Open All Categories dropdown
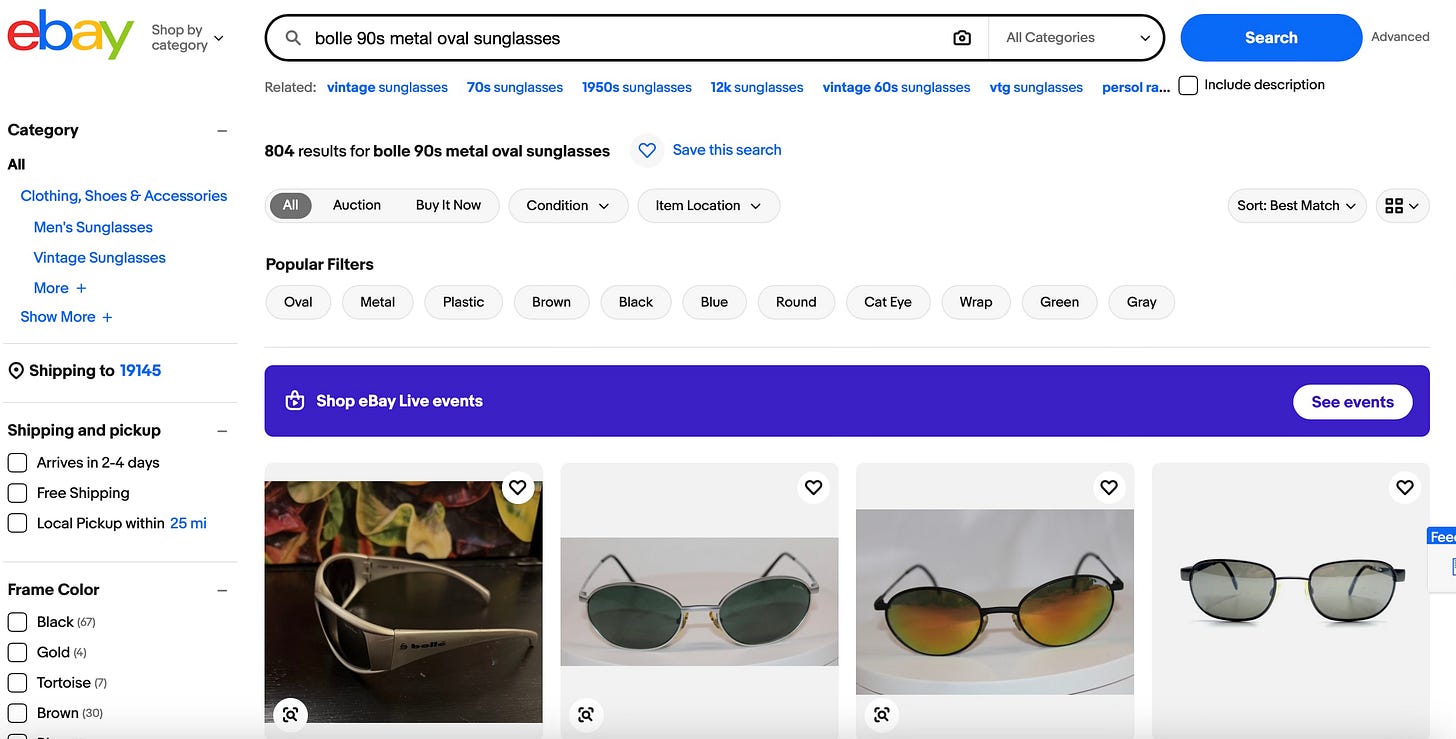The height and width of the screenshot is (739, 1456). pyautogui.click(x=1078, y=38)
